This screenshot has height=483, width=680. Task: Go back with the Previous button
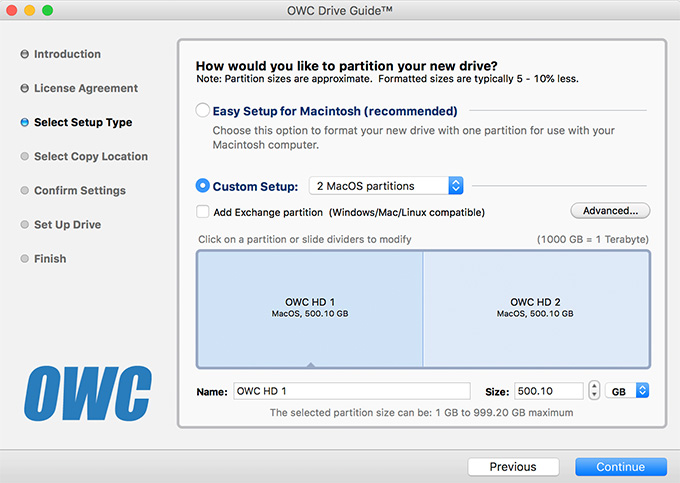[513, 467]
